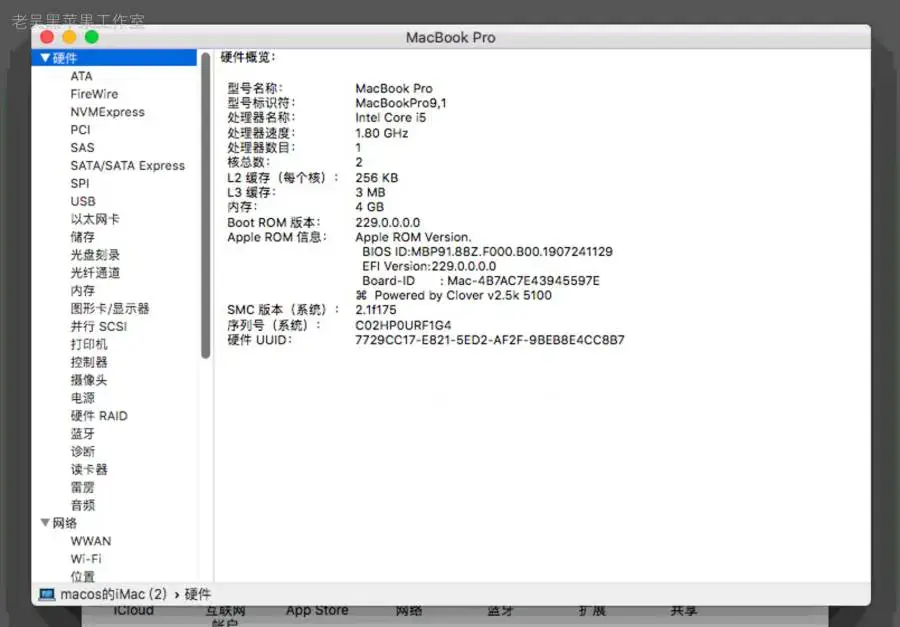Select Wi-Fi under 网络
The height and width of the screenshot is (627, 900).
[86, 558]
